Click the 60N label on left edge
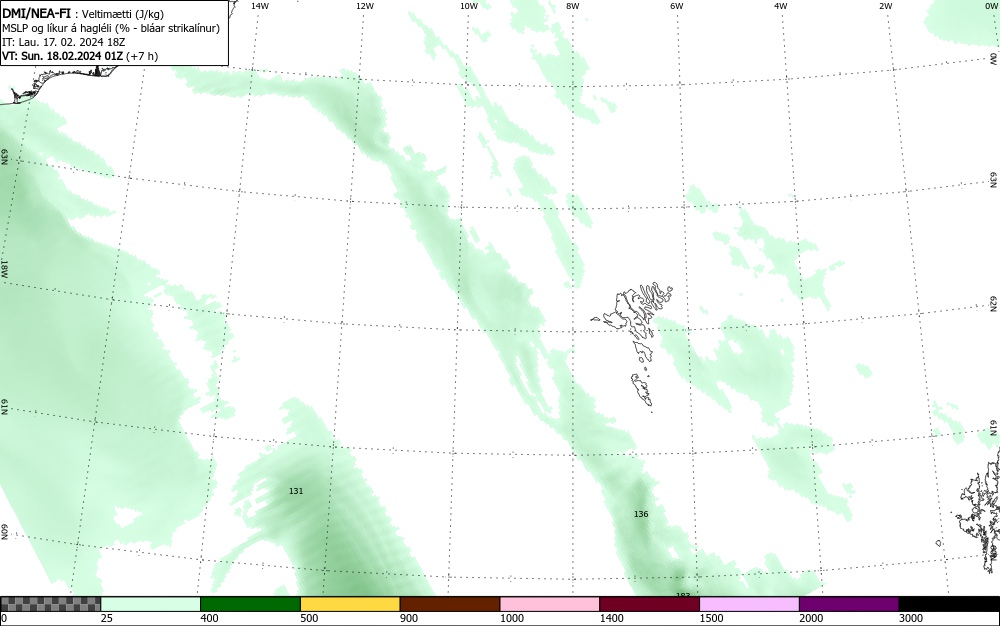 4,532
